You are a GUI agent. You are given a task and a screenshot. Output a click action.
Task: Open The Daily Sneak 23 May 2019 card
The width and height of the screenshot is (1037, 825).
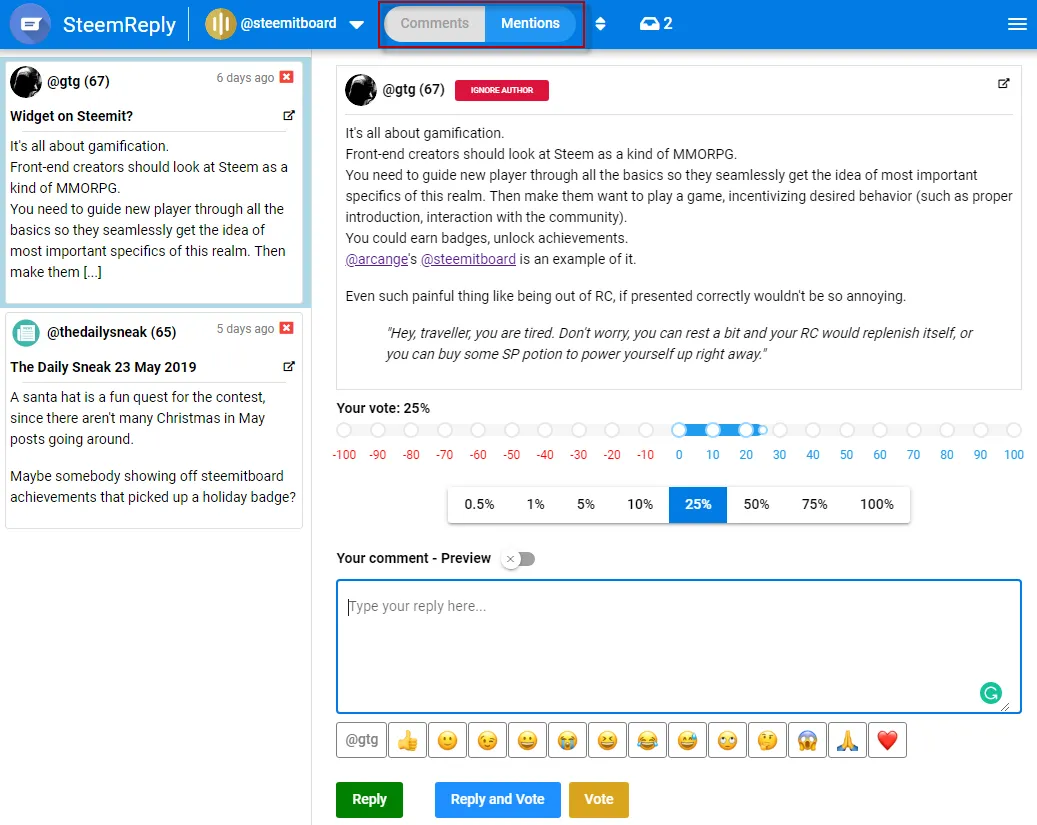[x=153, y=420]
